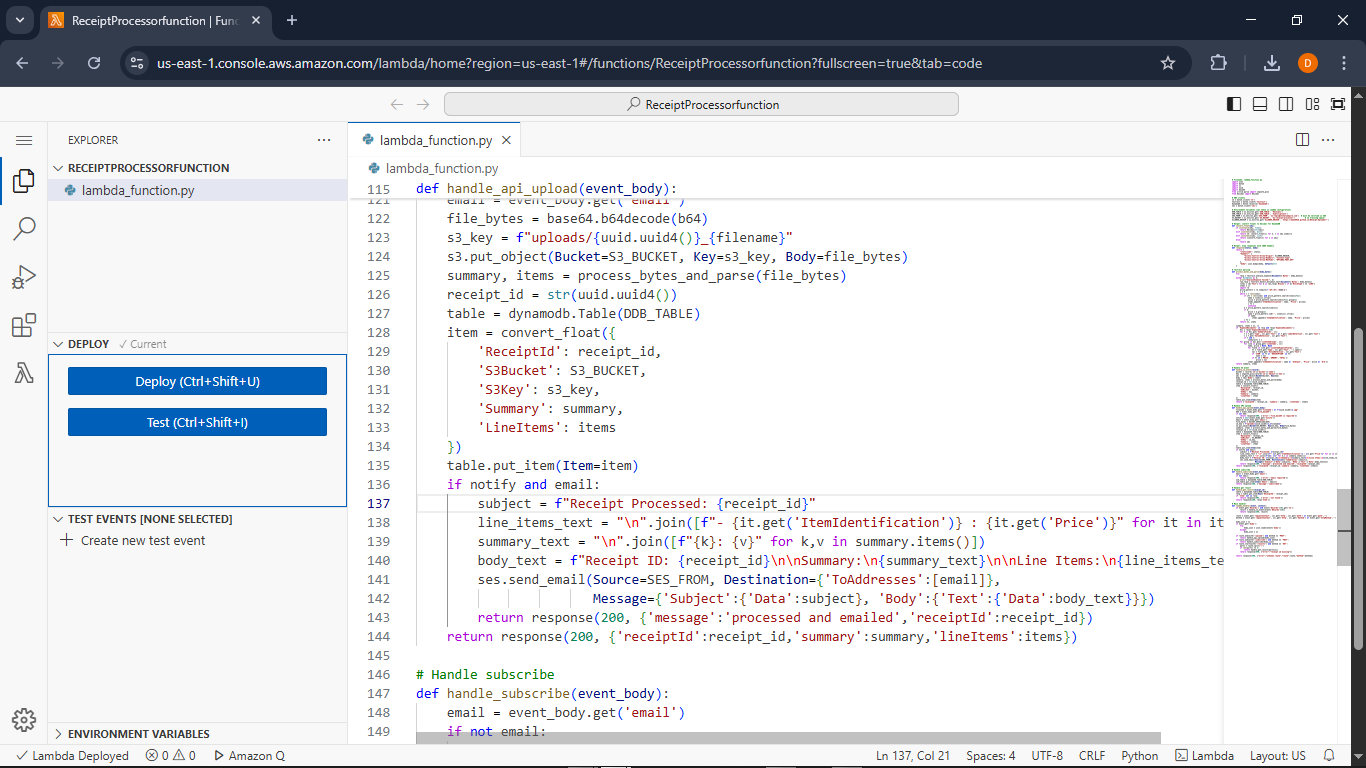Open the Search view in the activity bar
Screen dimensions: 1366x768
tap(24, 228)
